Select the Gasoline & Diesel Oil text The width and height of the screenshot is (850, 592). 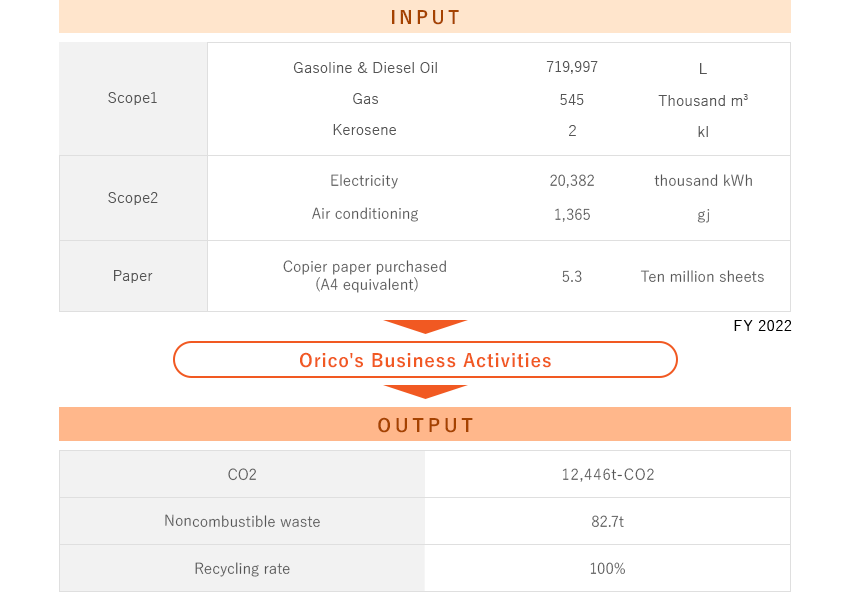pyautogui.click(x=365, y=68)
